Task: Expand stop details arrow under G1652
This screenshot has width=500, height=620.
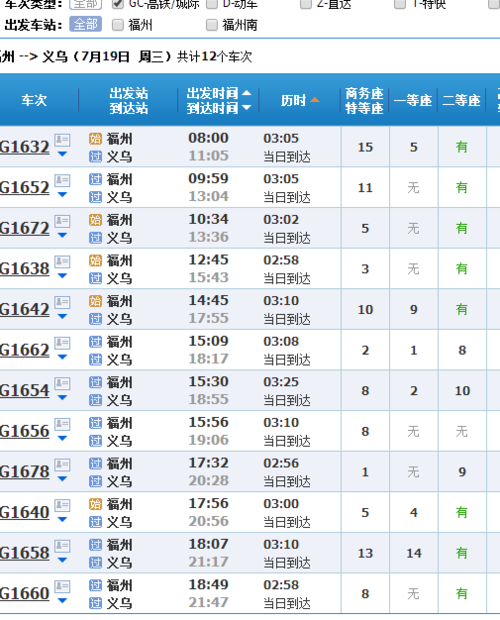Action: tap(62, 195)
